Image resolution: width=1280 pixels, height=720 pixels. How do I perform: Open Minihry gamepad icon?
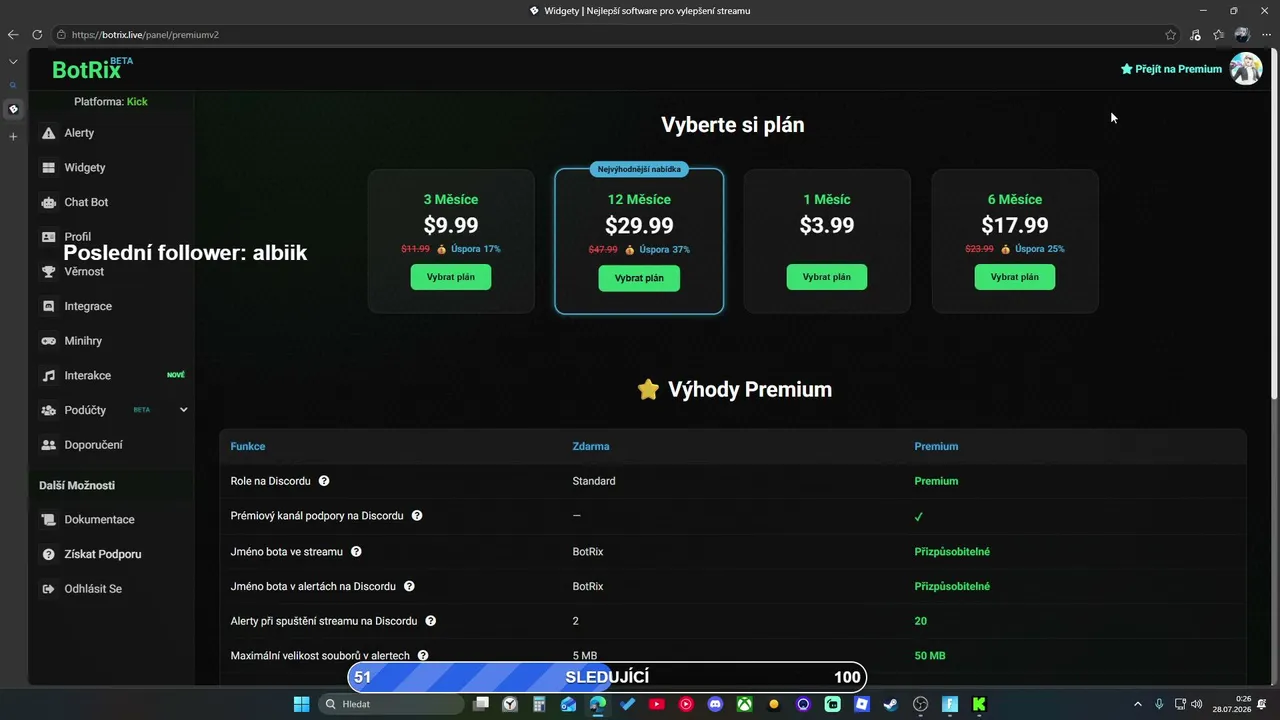[x=48, y=341]
